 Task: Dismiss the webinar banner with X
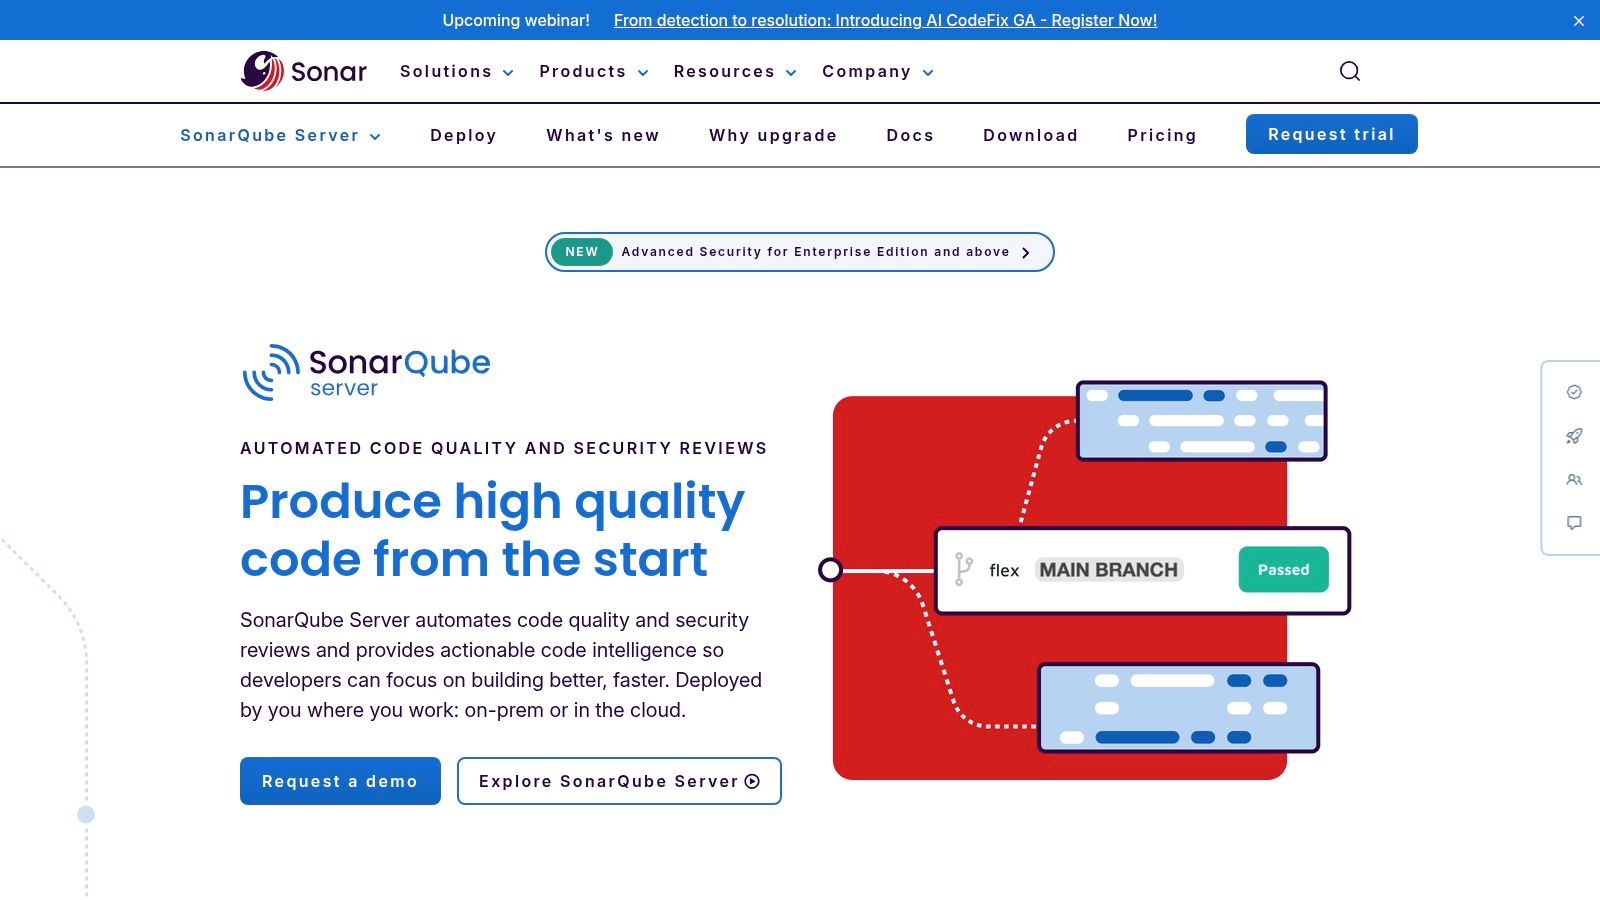[x=1579, y=21]
